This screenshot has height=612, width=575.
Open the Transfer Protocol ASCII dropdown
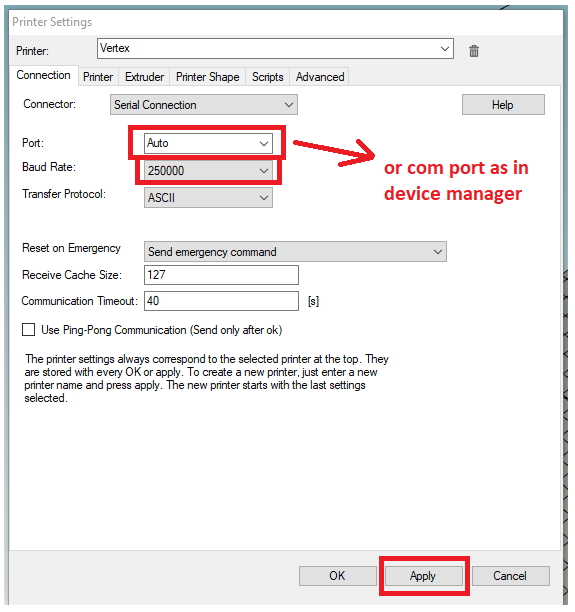click(x=208, y=197)
